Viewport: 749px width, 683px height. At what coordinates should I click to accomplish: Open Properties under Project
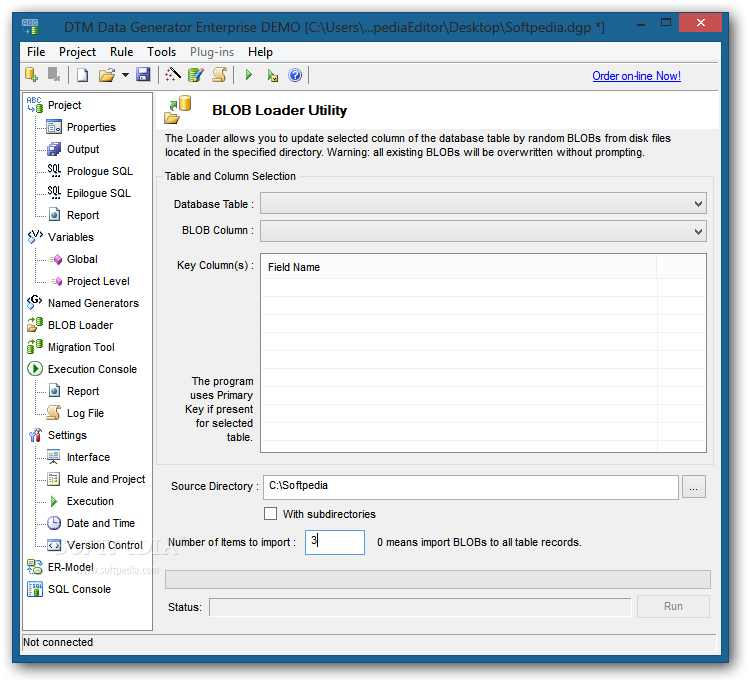(91, 127)
